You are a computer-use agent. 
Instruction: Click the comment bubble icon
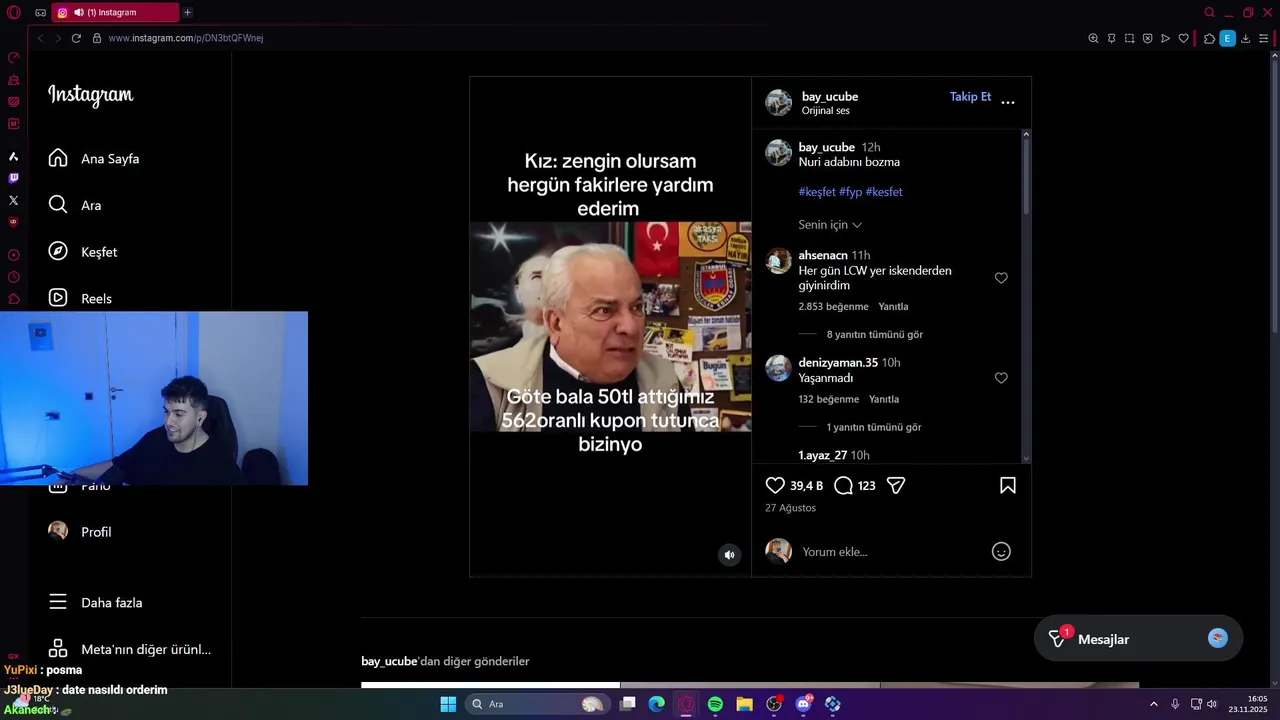click(843, 485)
